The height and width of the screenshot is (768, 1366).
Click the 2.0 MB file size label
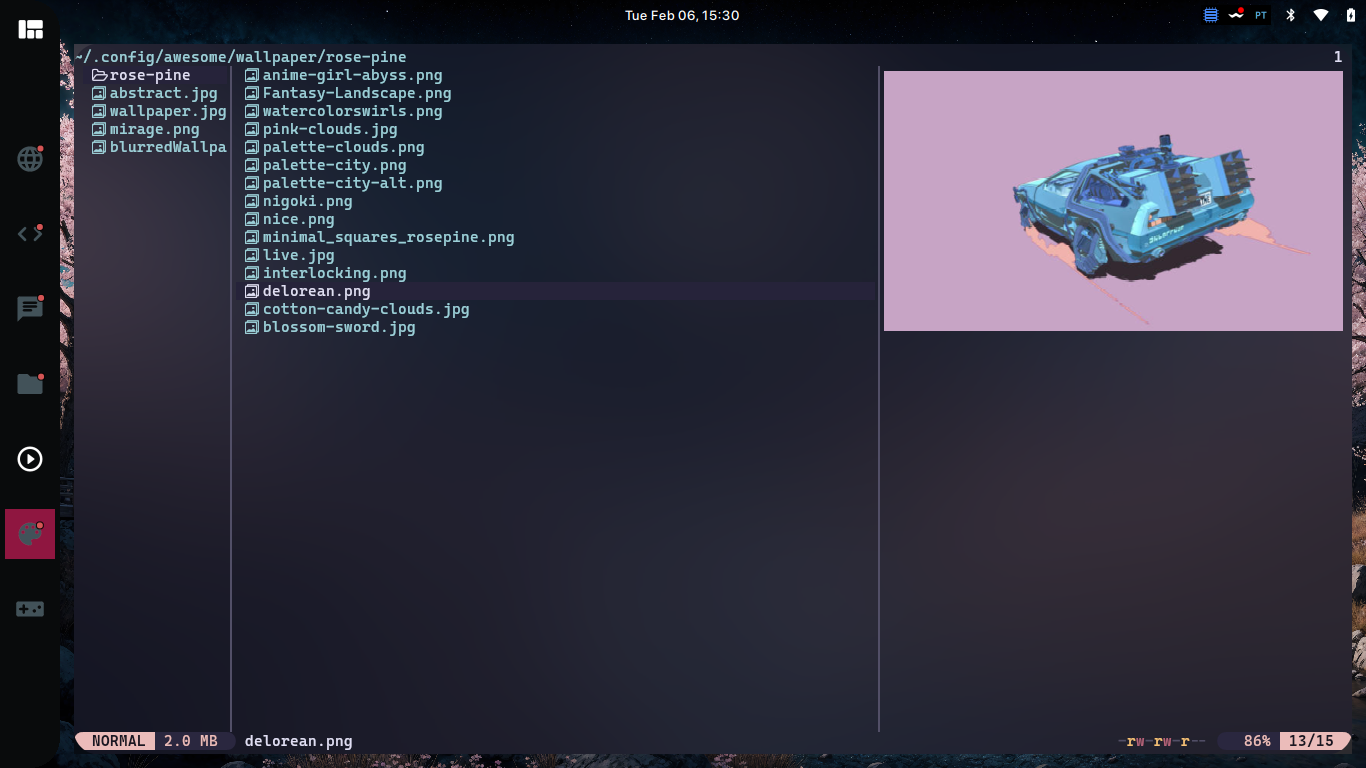190,741
